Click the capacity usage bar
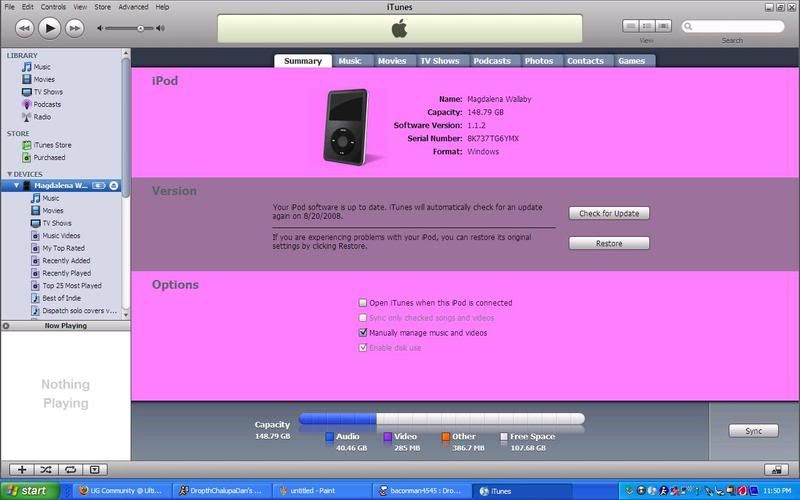This screenshot has width=800, height=500. click(442, 419)
